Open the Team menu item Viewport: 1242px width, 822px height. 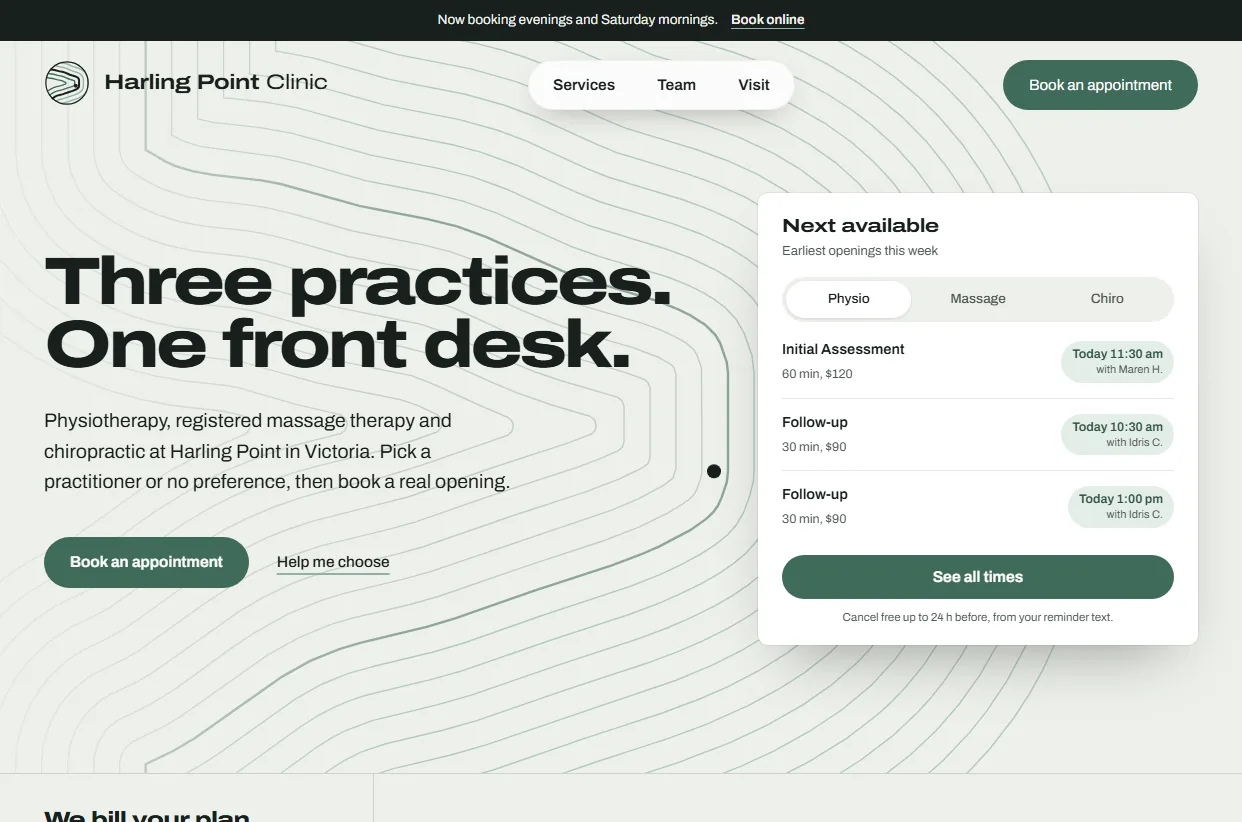(x=676, y=85)
